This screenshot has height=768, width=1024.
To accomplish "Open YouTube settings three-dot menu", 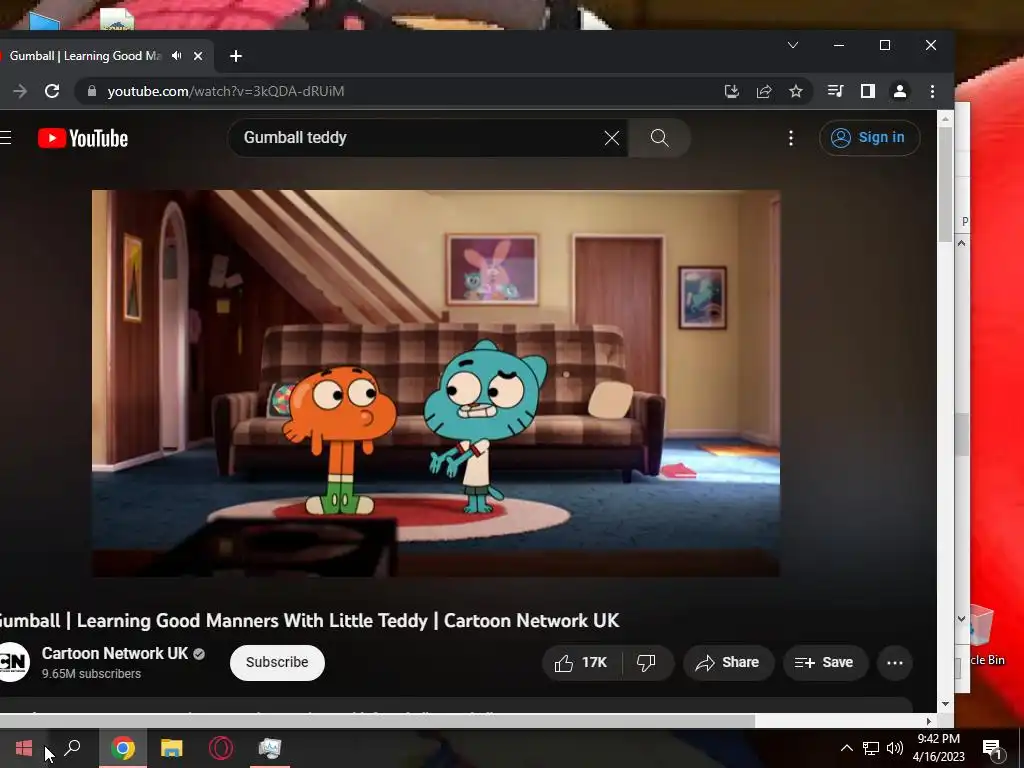I will pos(791,138).
